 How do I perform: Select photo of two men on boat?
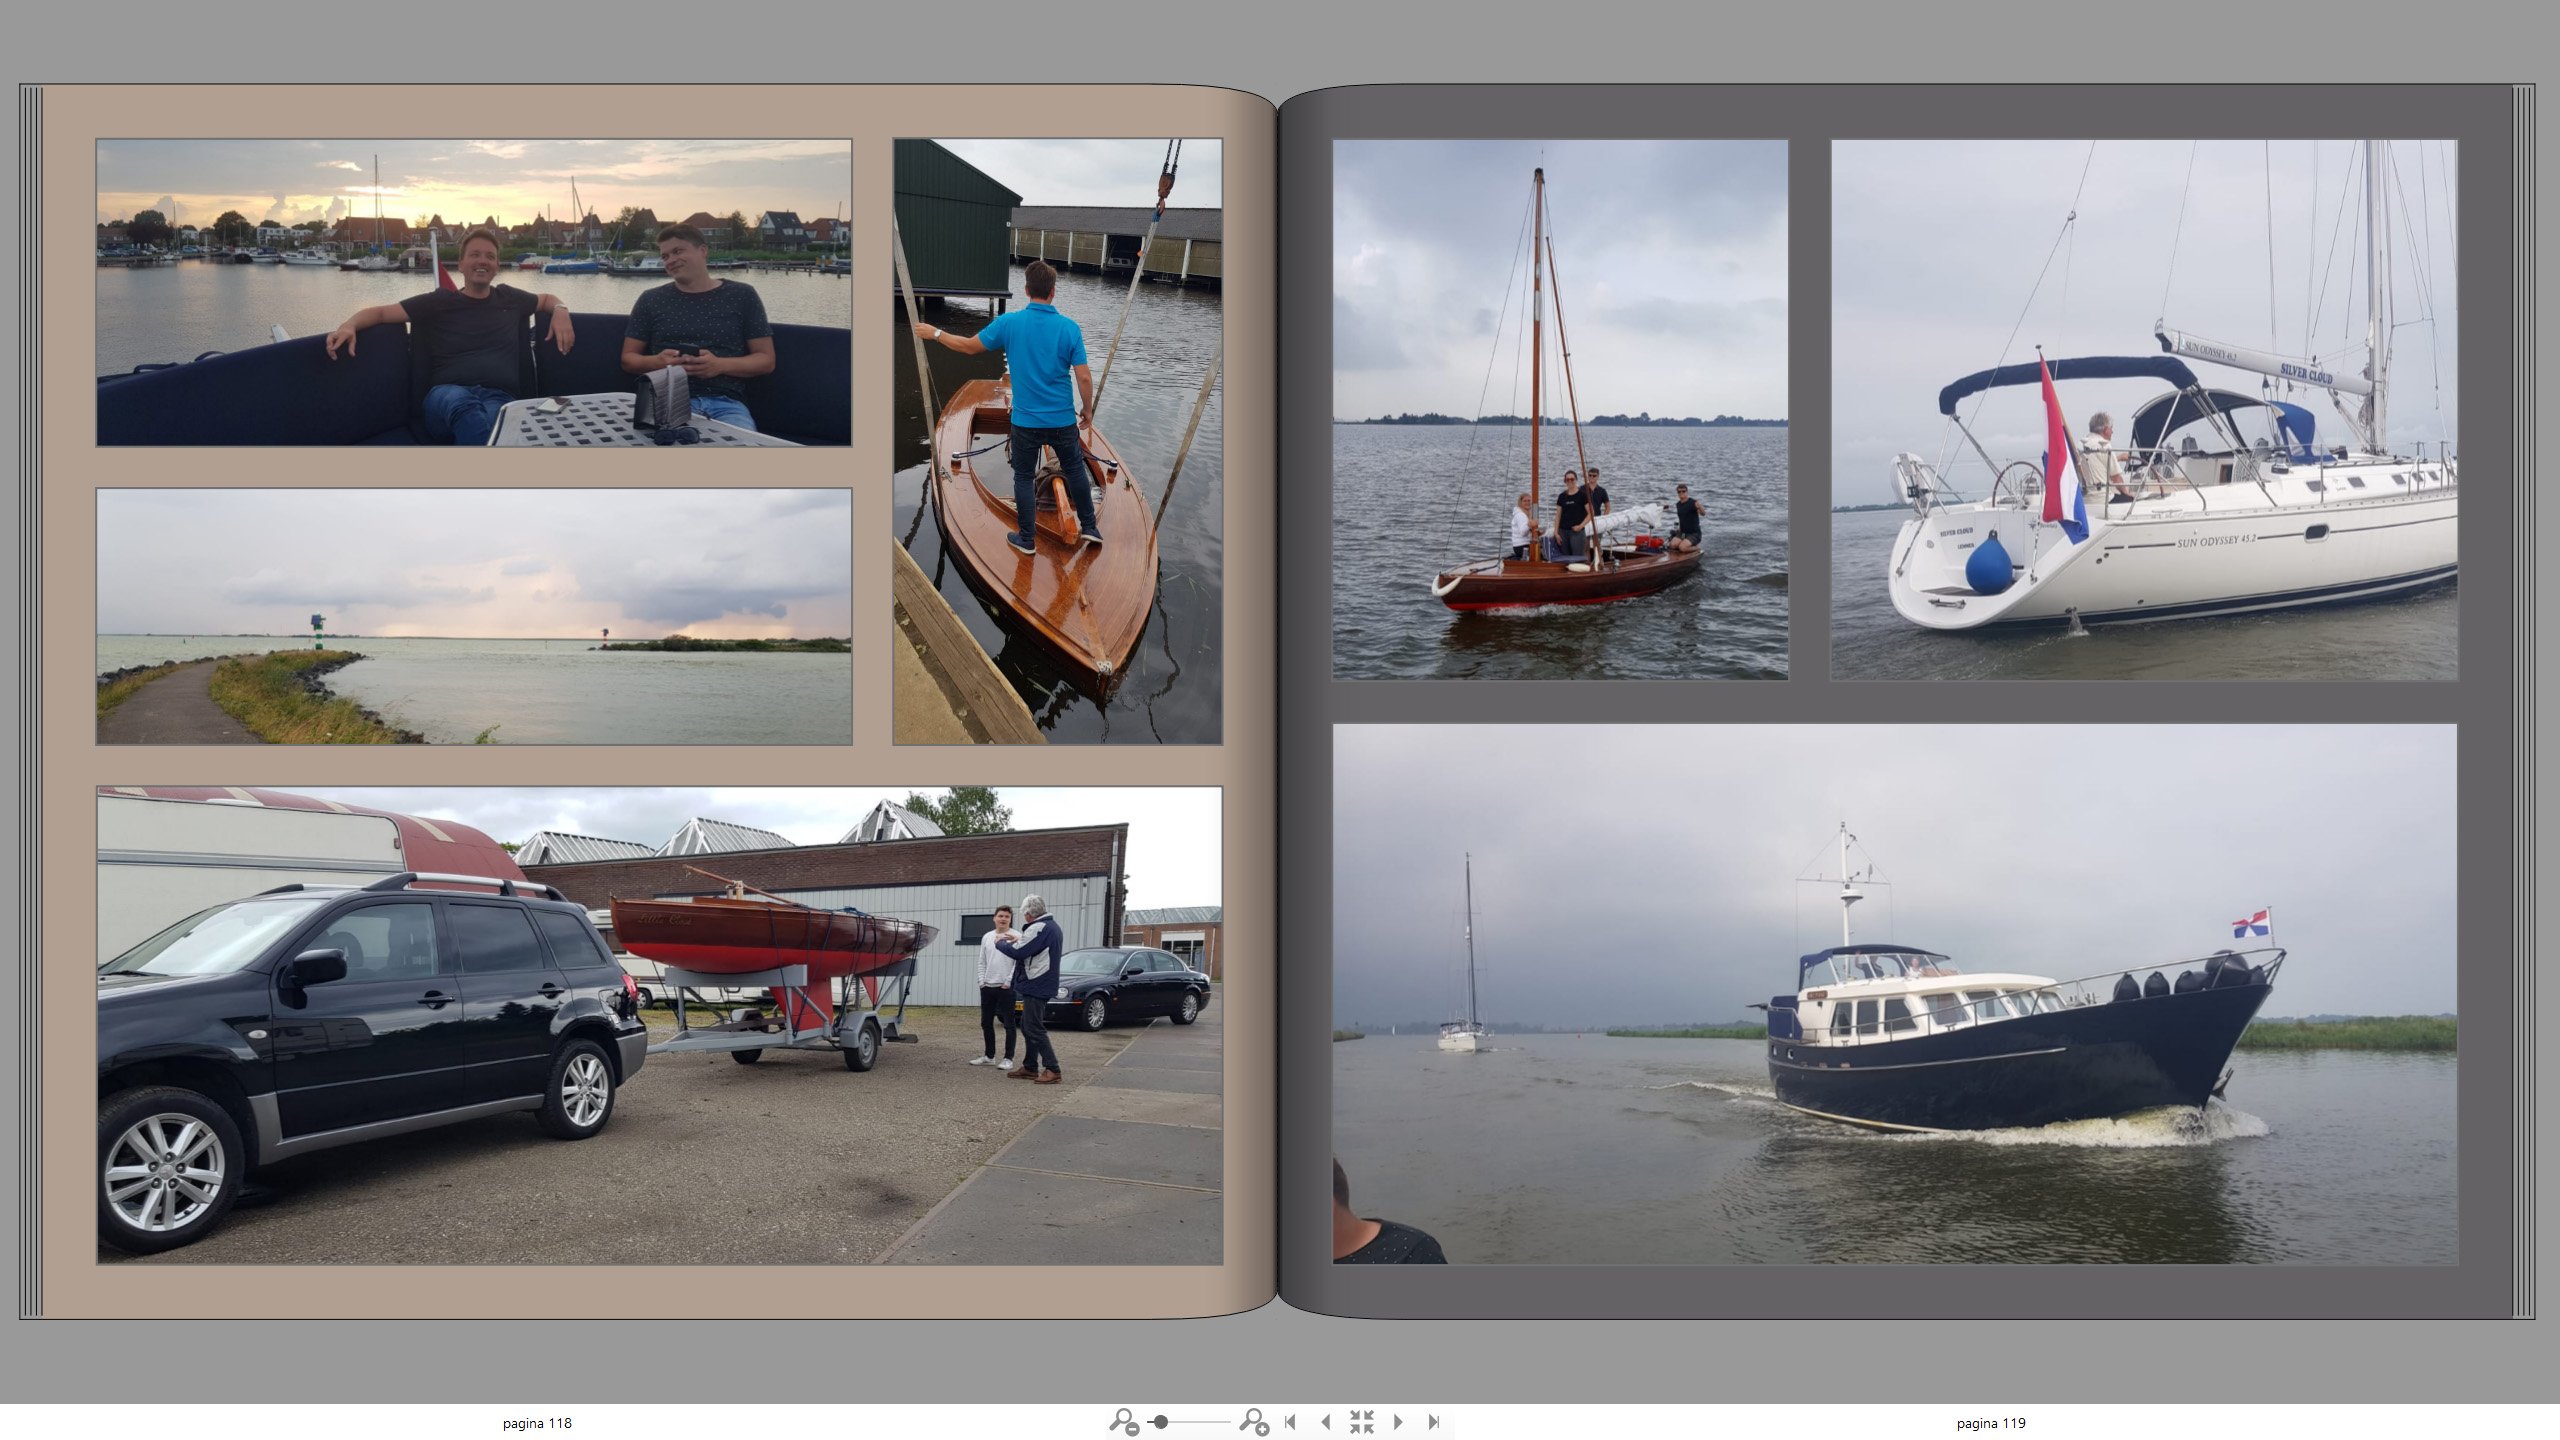click(474, 292)
